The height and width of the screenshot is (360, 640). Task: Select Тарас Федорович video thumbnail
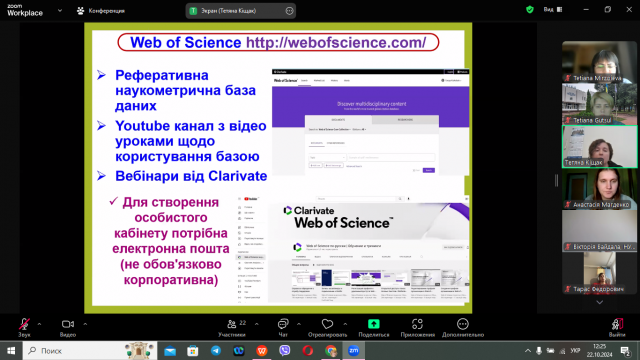point(599,273)
